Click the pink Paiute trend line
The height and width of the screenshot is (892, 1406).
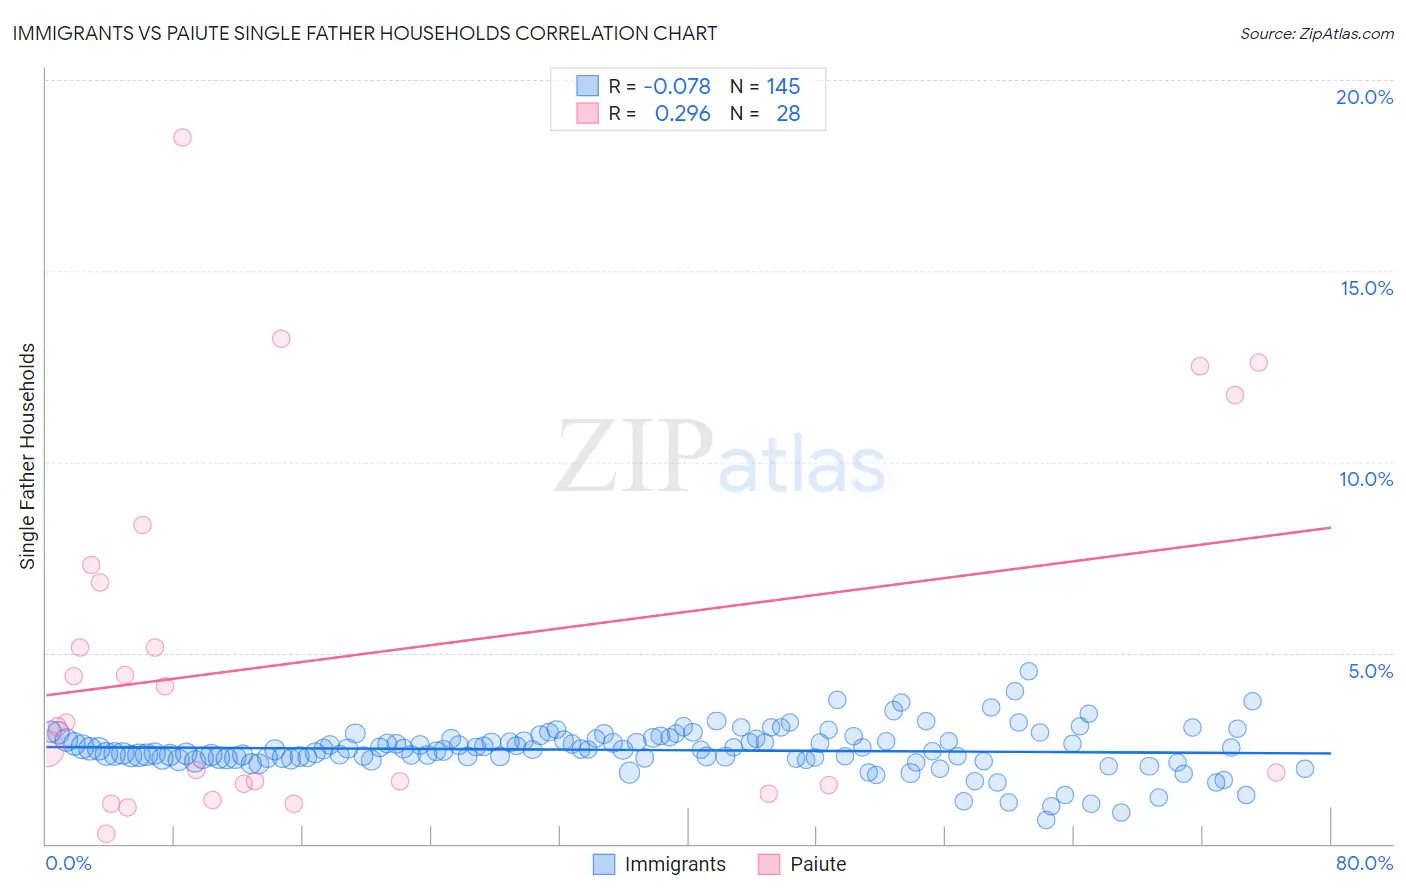688,611
